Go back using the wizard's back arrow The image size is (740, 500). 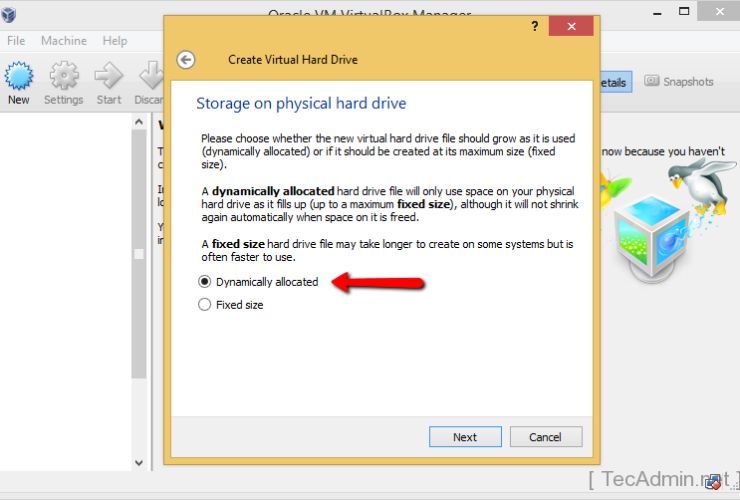(185, 60)
